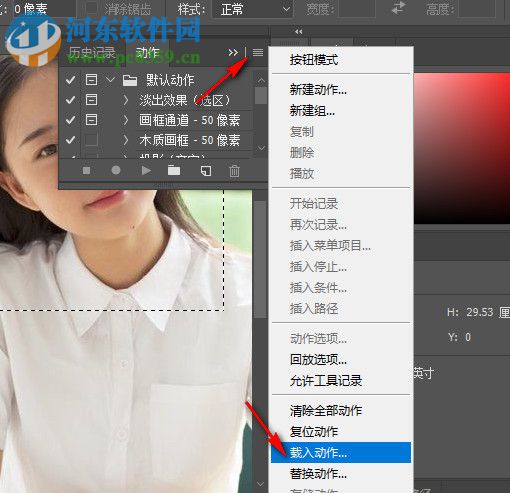The height and width of the screenshot is (493, 510).
Task: Expand the 淡出效果（选区）action chevron
Action: pyautogui.click(x=126, y=100)
